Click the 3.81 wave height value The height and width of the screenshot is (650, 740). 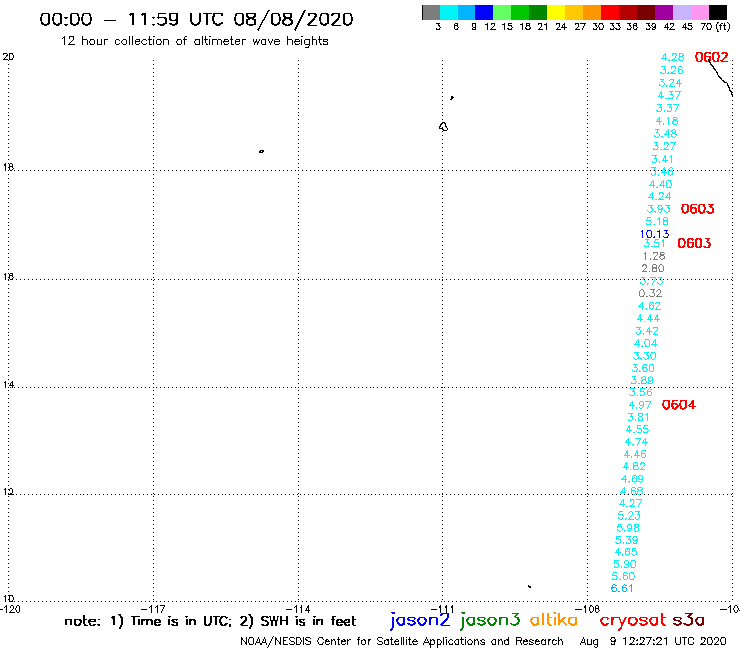[x=639, y=417]
